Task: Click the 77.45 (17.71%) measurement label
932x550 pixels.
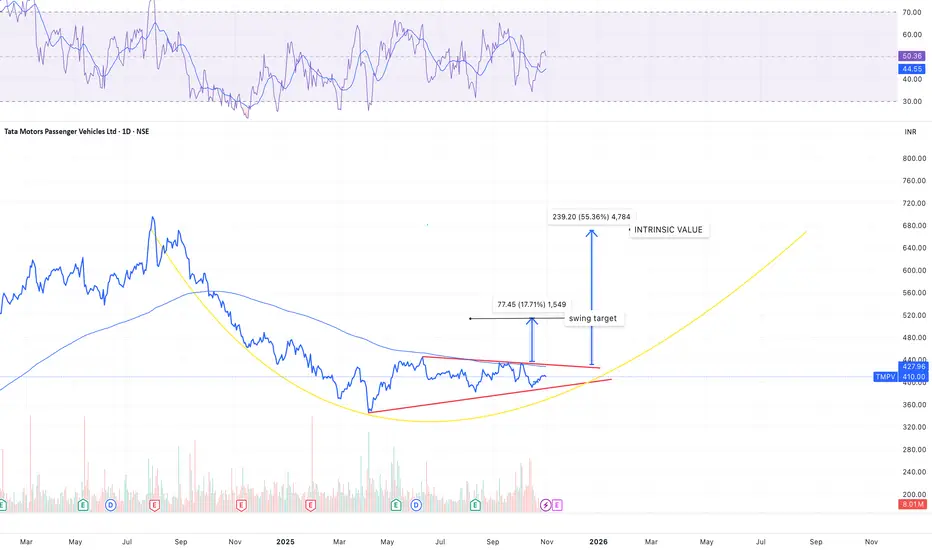Action: pyautogui.click(x=531, y=304)
